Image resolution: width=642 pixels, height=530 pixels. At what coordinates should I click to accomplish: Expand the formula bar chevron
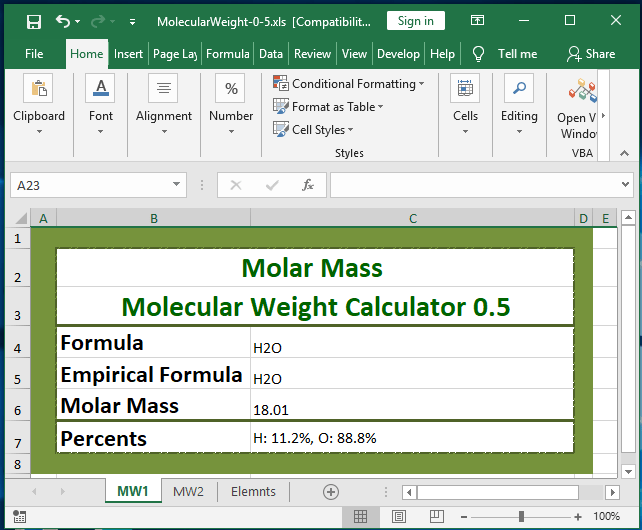625,184
